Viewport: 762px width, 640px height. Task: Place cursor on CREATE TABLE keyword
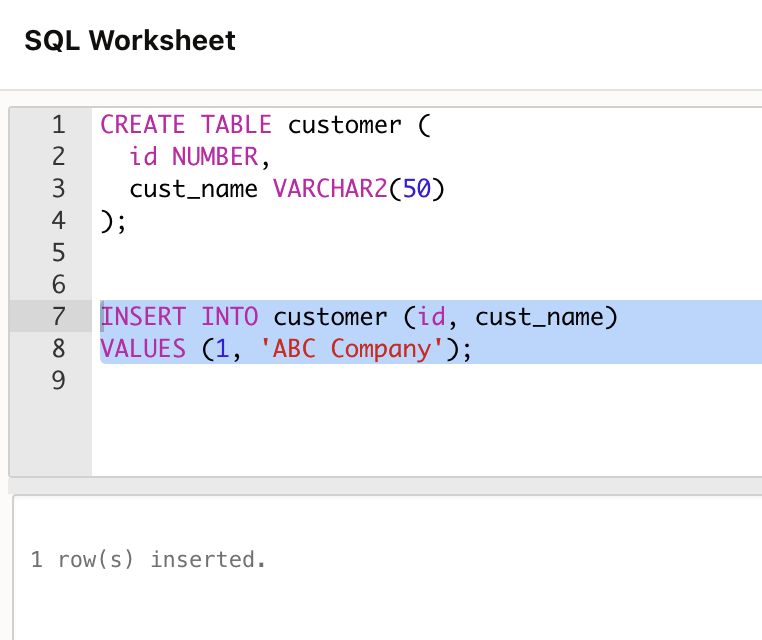[185, 125]
